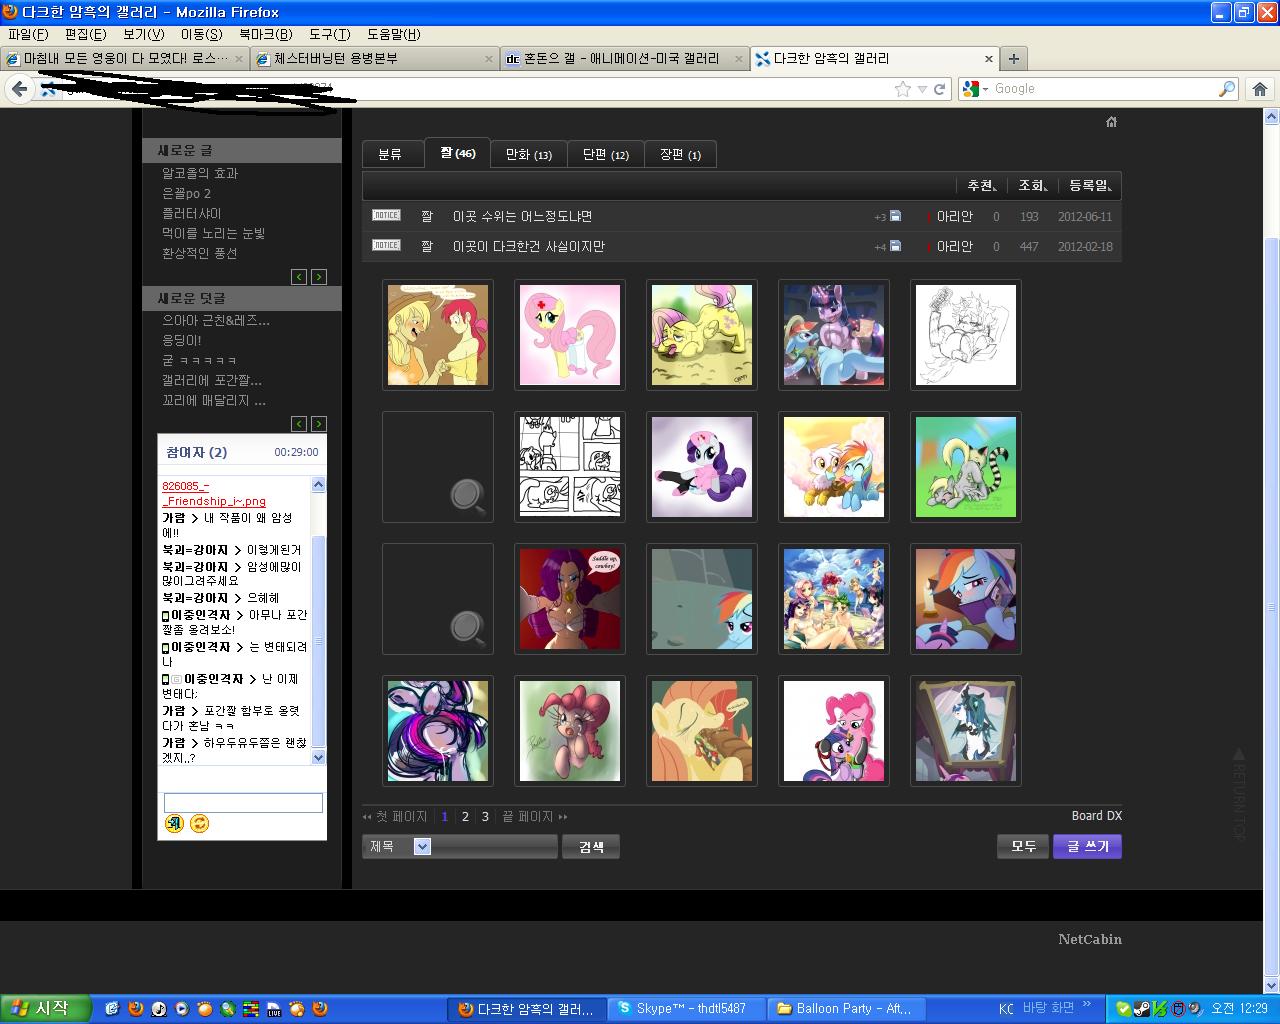Show next new posts with right arrow
Image resolution: width=1280 pixels, height=1024 pixels.
[x=319, y=277]
